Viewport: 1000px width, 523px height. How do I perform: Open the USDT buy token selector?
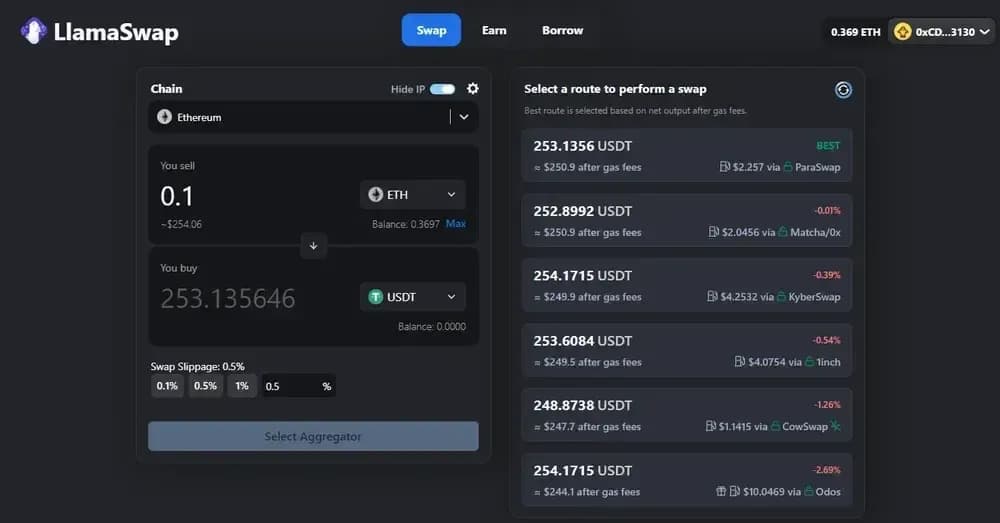(412, 297)
